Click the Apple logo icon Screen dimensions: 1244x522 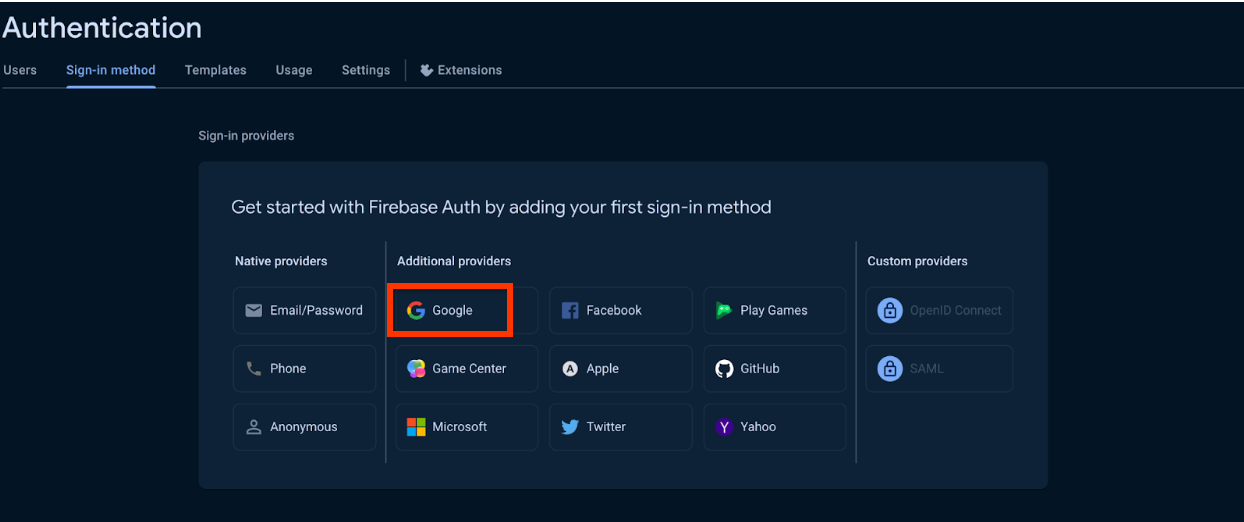click(570, 369)
